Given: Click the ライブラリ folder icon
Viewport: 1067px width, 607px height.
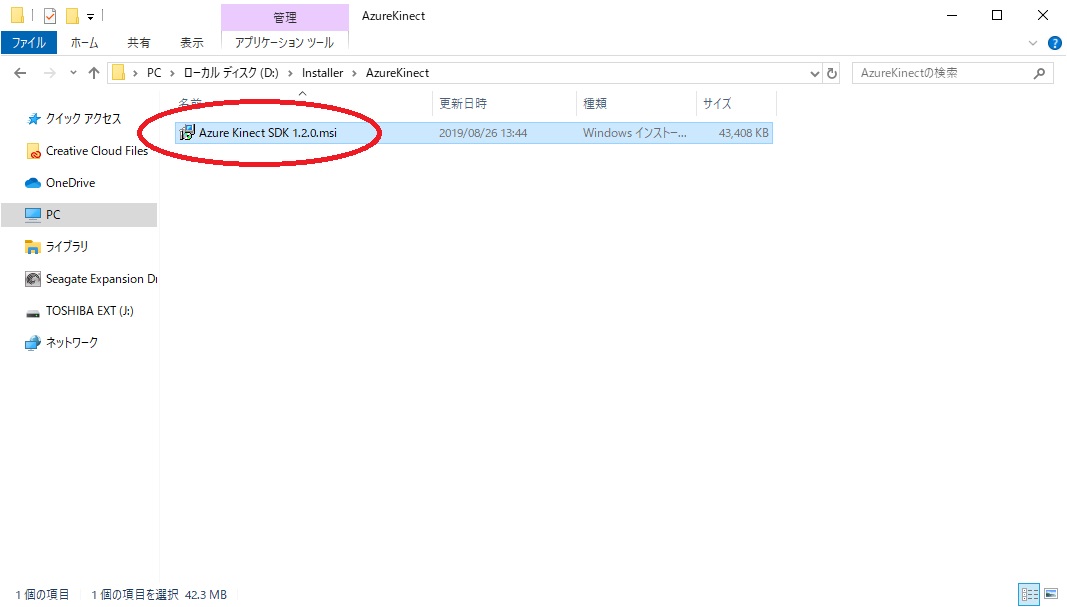Looking at the screenshot, I should click(x=33, y=247).
